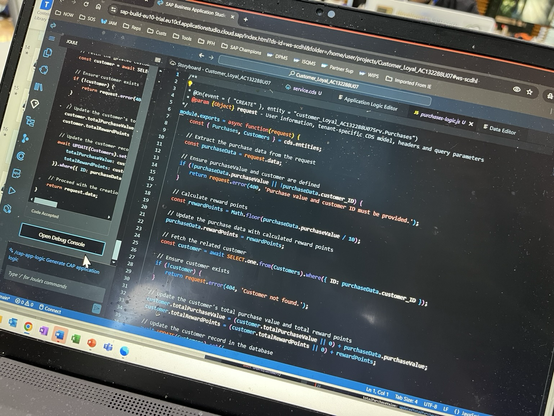
Task: Bookmark this page with the star icon
Action: (x=529, y=92)
